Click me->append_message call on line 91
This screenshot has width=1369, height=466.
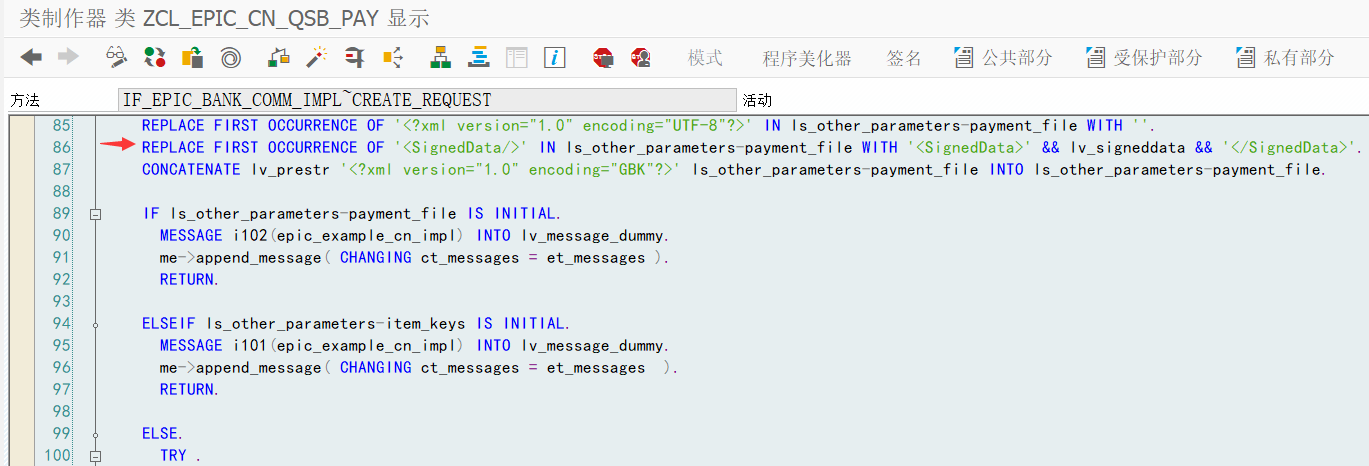click(x=414, y=258)
